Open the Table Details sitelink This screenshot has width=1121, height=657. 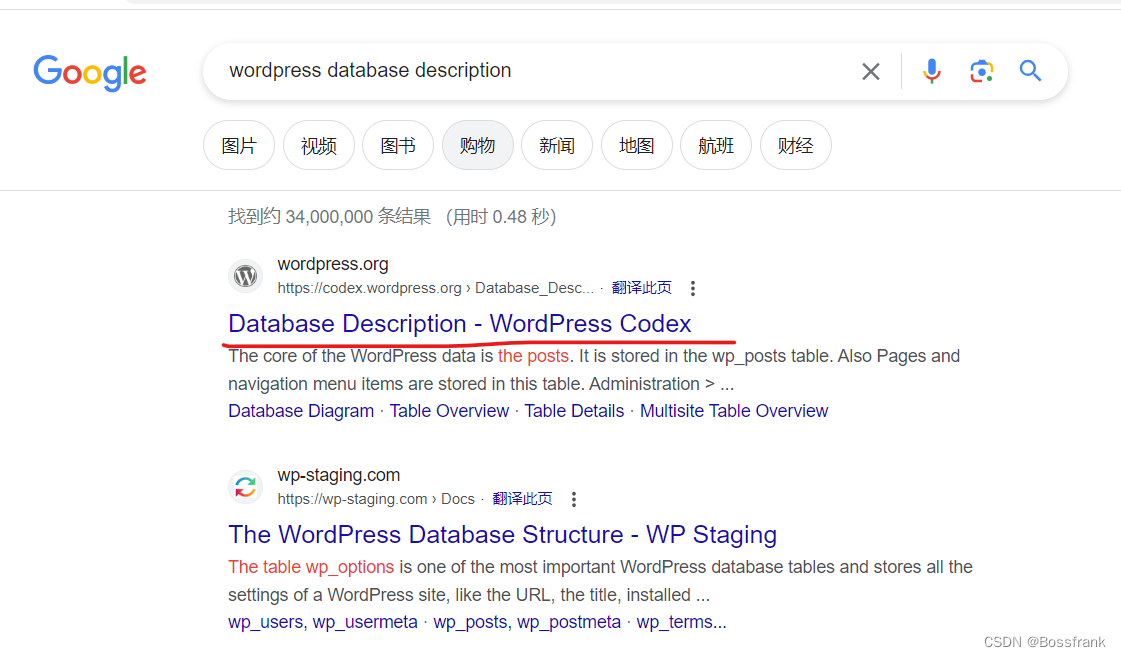pos(574,411)
